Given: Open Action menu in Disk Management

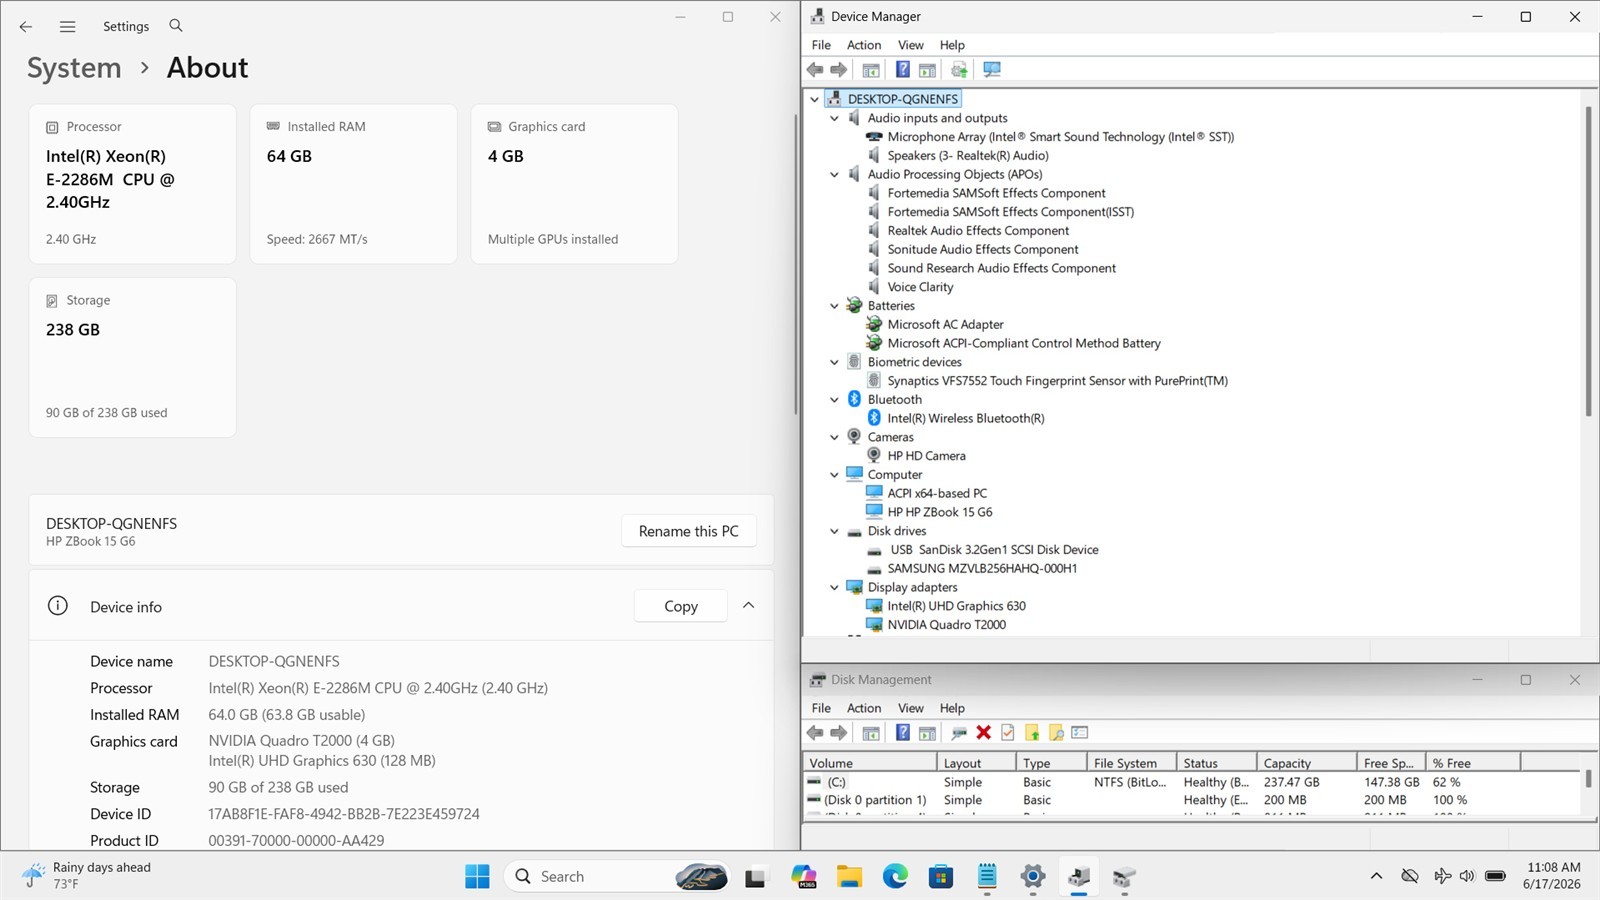Looking at the screenshot, I should (864, 708).
